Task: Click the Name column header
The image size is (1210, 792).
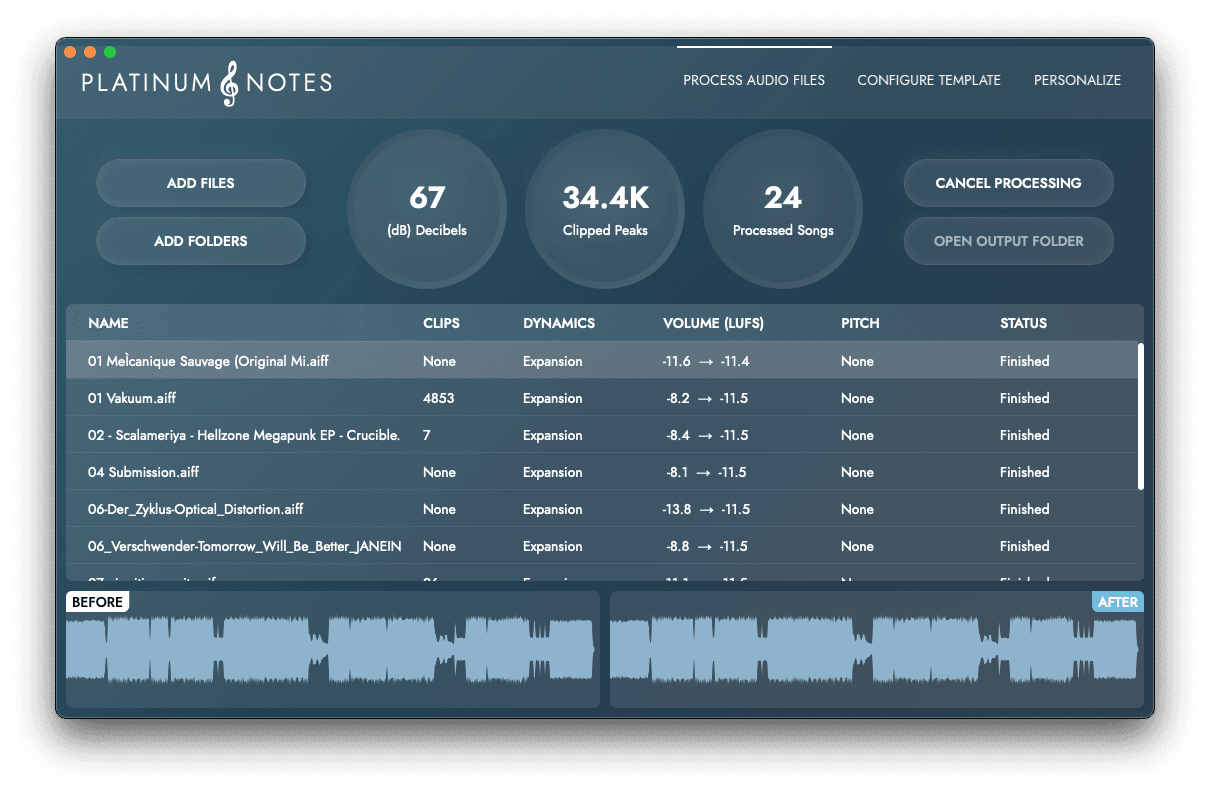Action: pos(108,323)
